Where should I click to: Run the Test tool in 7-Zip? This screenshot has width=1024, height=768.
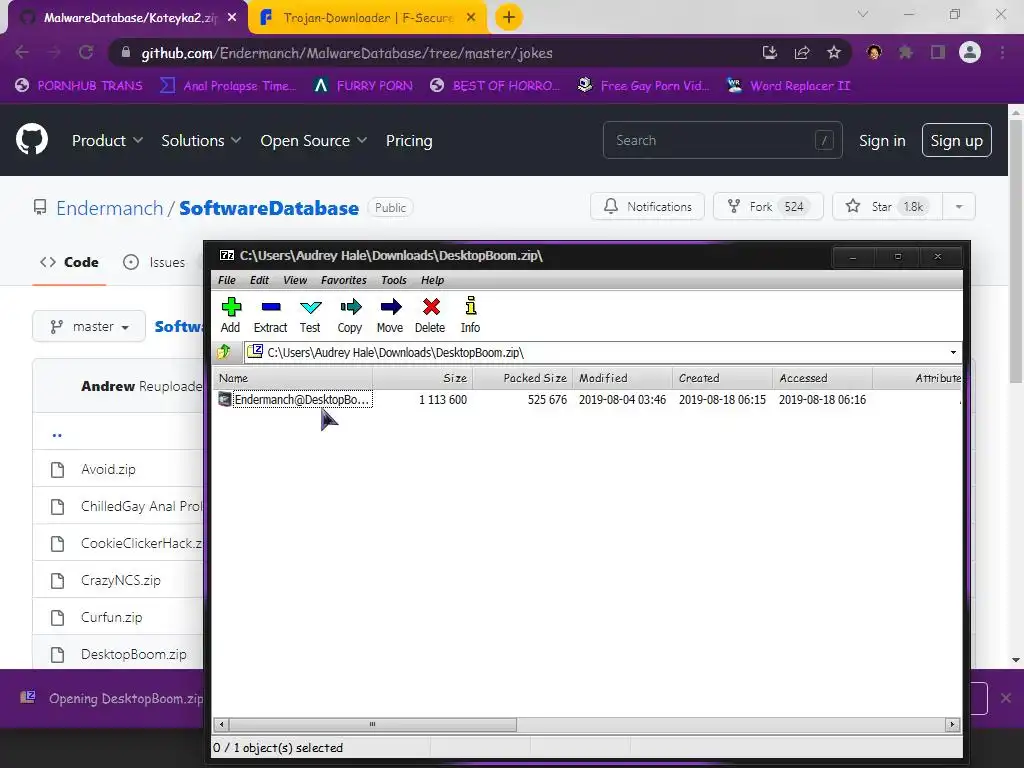point(310,315)
